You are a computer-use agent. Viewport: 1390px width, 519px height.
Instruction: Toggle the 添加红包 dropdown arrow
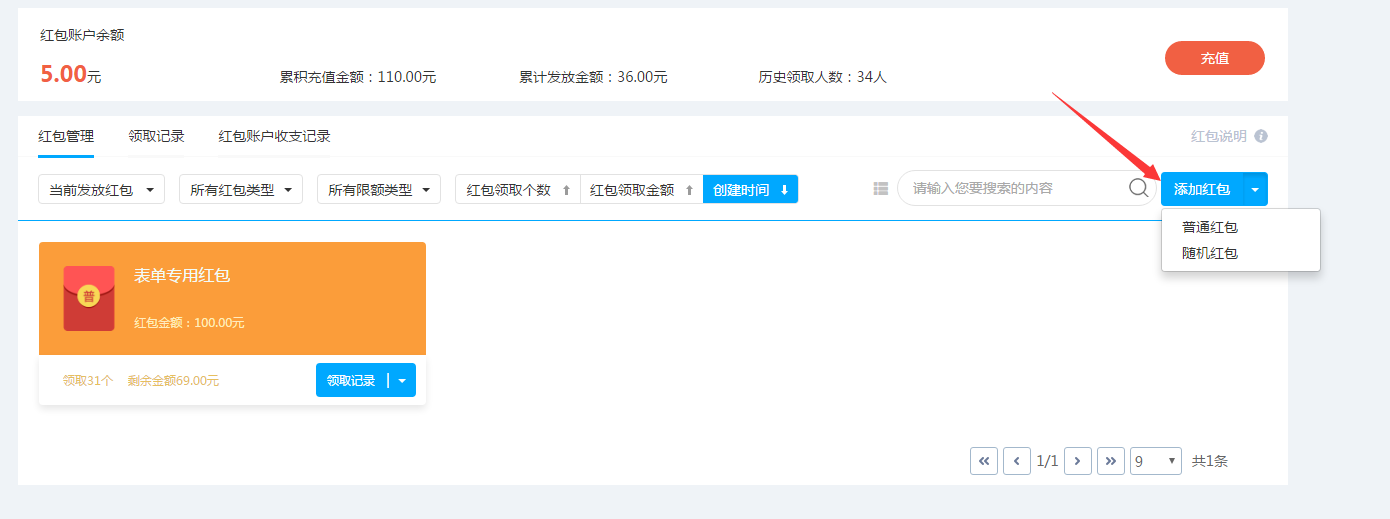point(1255,189)
